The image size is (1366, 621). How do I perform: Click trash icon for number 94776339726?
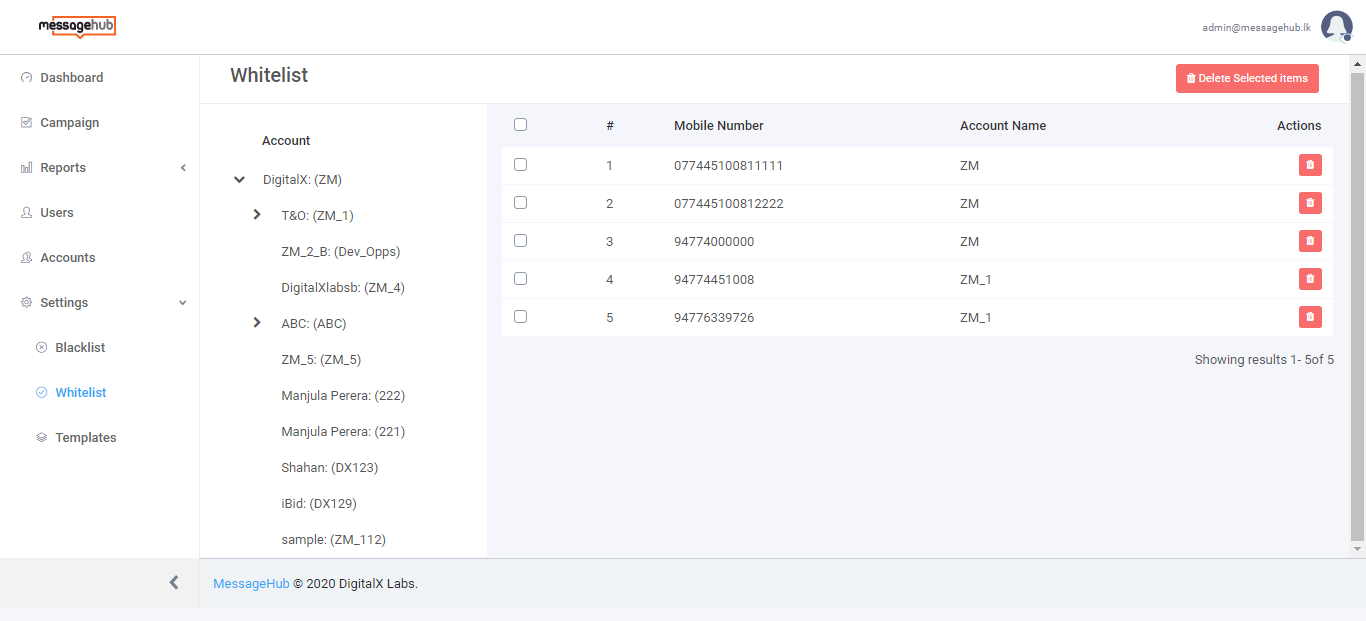click(x=1309, y=317)
